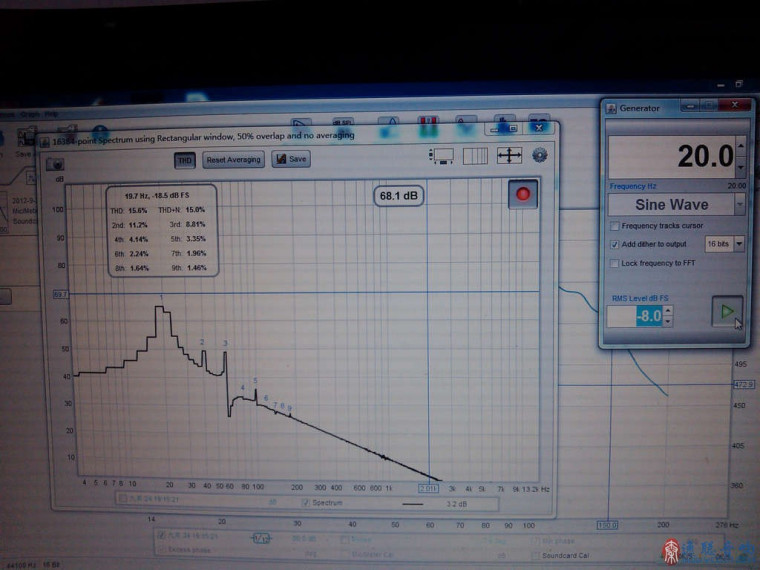Click the RMS Level field showing -8.0
This screenshot has height=570, width=760.
click(x=635, y=317)
